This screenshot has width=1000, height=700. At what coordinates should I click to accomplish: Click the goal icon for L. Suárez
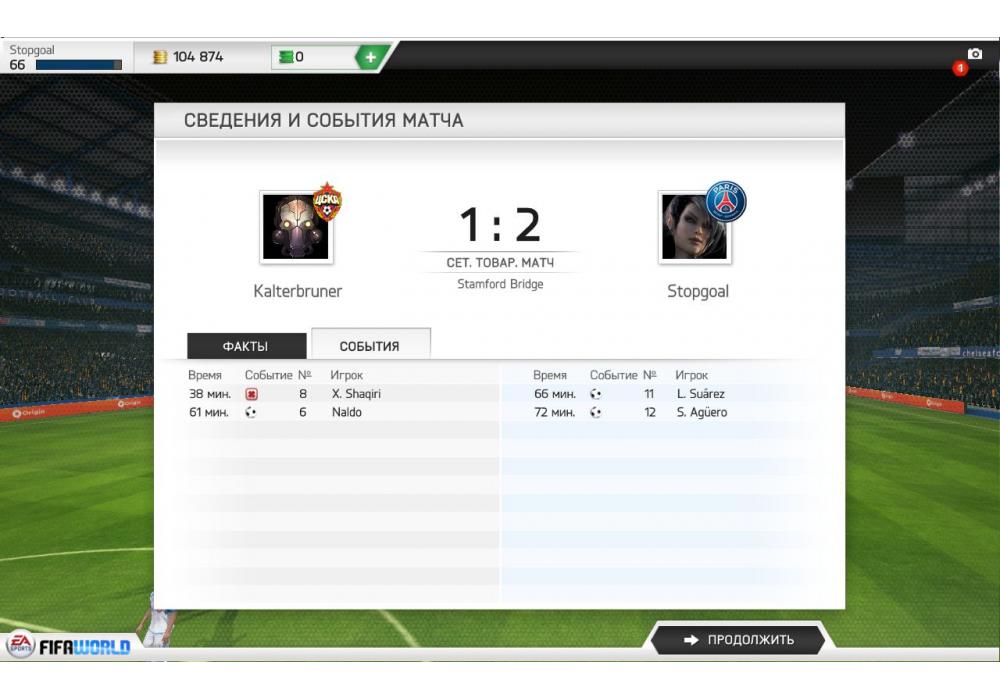tap(596, 394)
